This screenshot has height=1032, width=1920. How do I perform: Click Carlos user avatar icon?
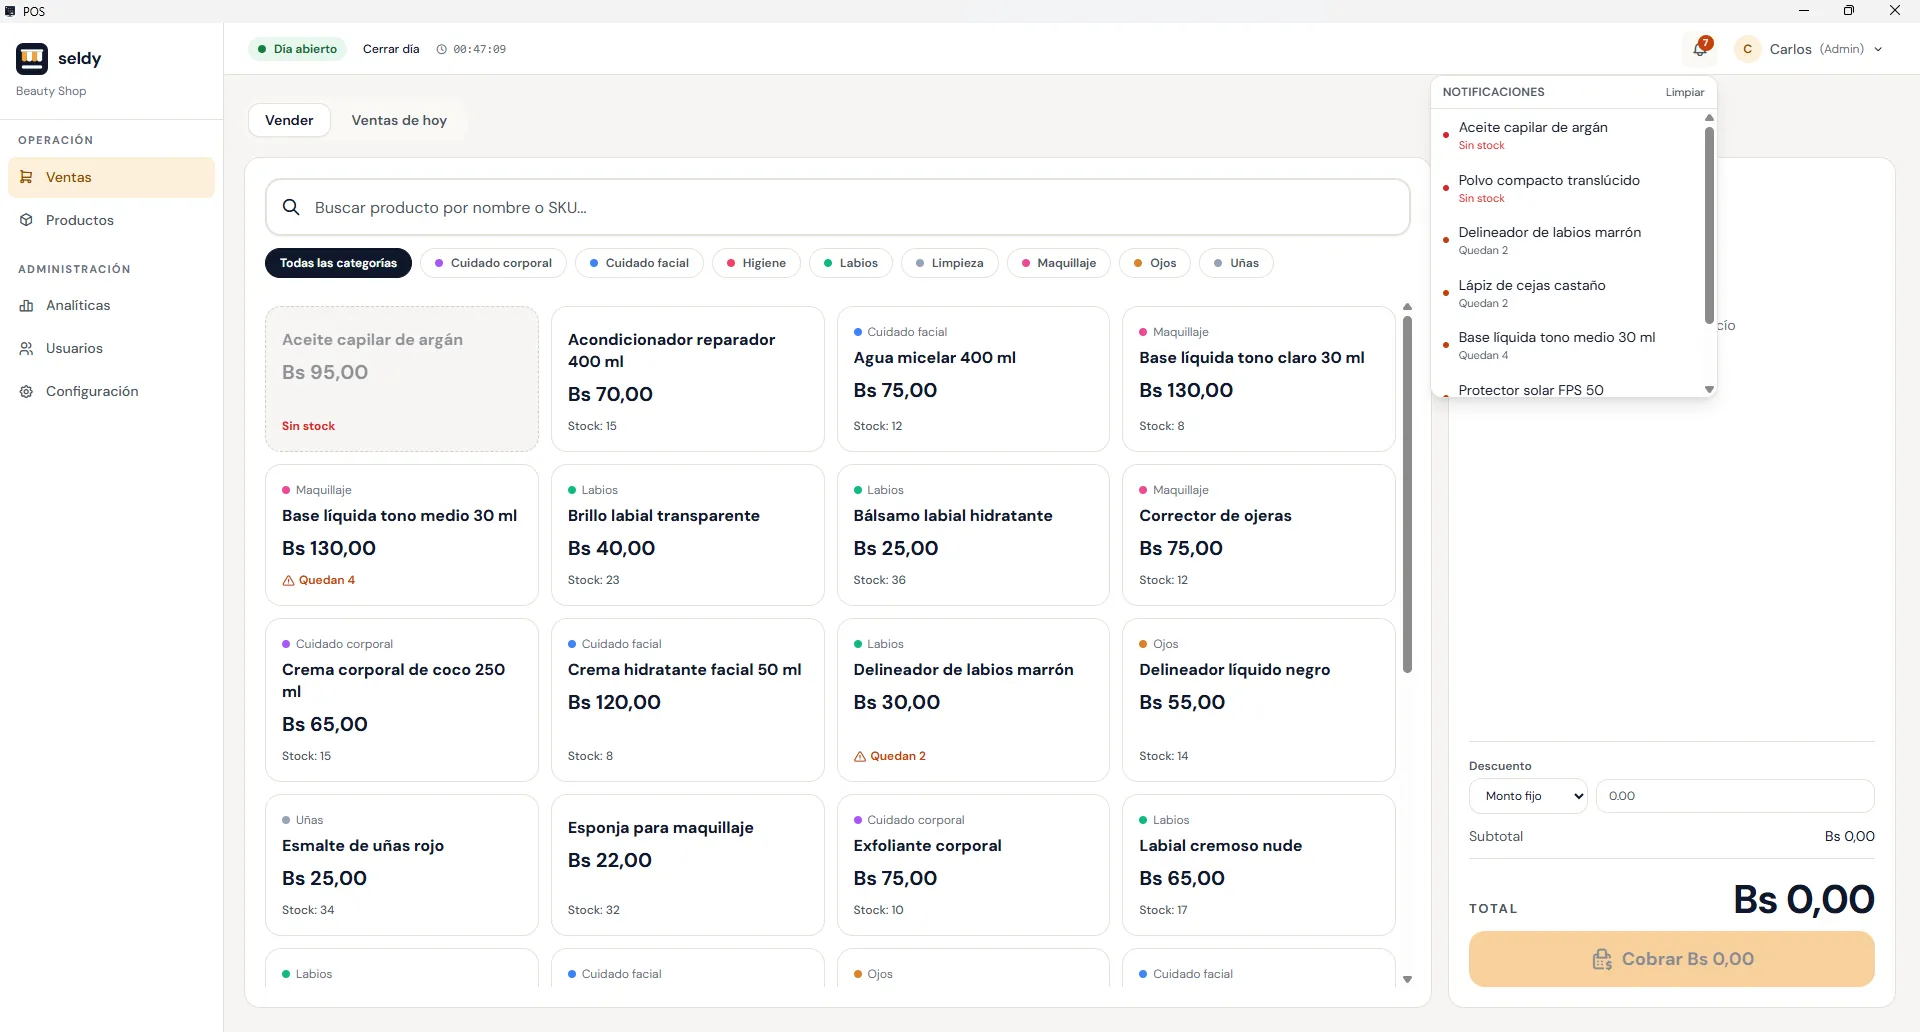(1748, 49)
